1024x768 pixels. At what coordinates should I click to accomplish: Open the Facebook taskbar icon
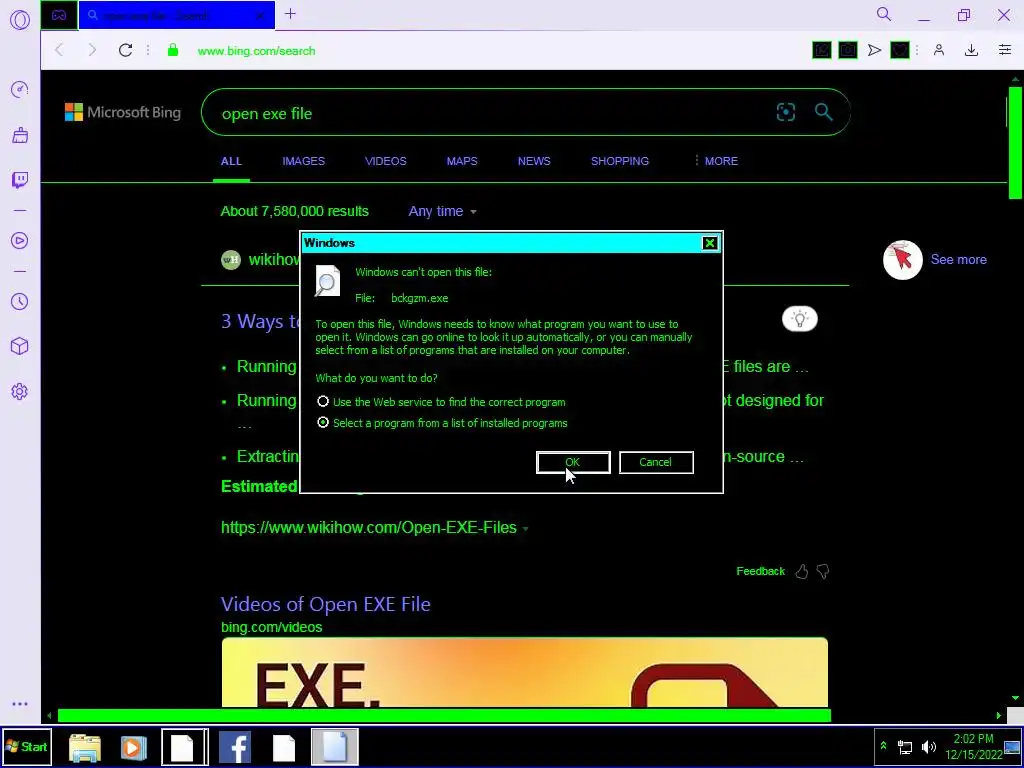click(234, 747)
